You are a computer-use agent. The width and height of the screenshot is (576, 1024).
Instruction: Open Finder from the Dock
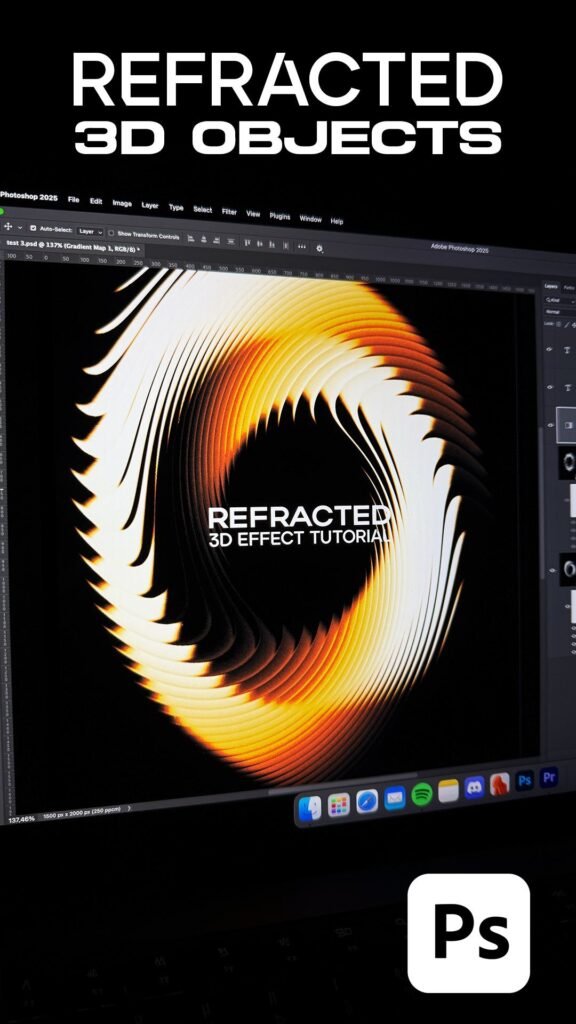click(310, 808)
